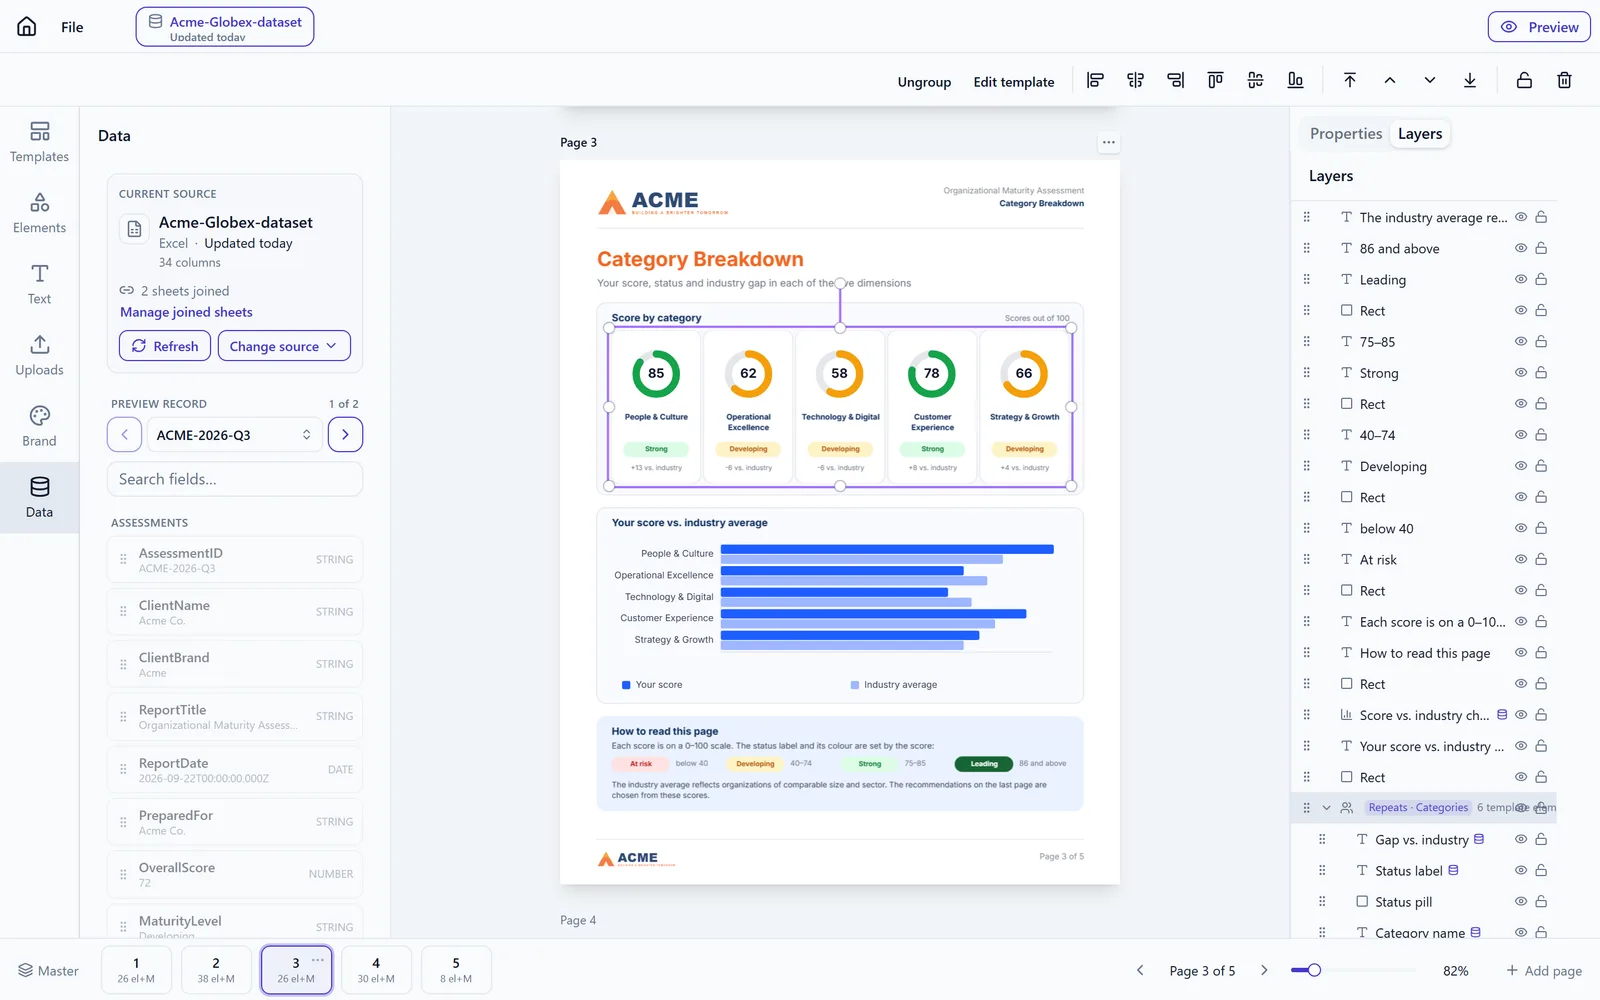Image resolution: width=1600 pixels, height=1000 pixels.
Task: Open the Templates sidebar panel
Action: pos(40,143)
